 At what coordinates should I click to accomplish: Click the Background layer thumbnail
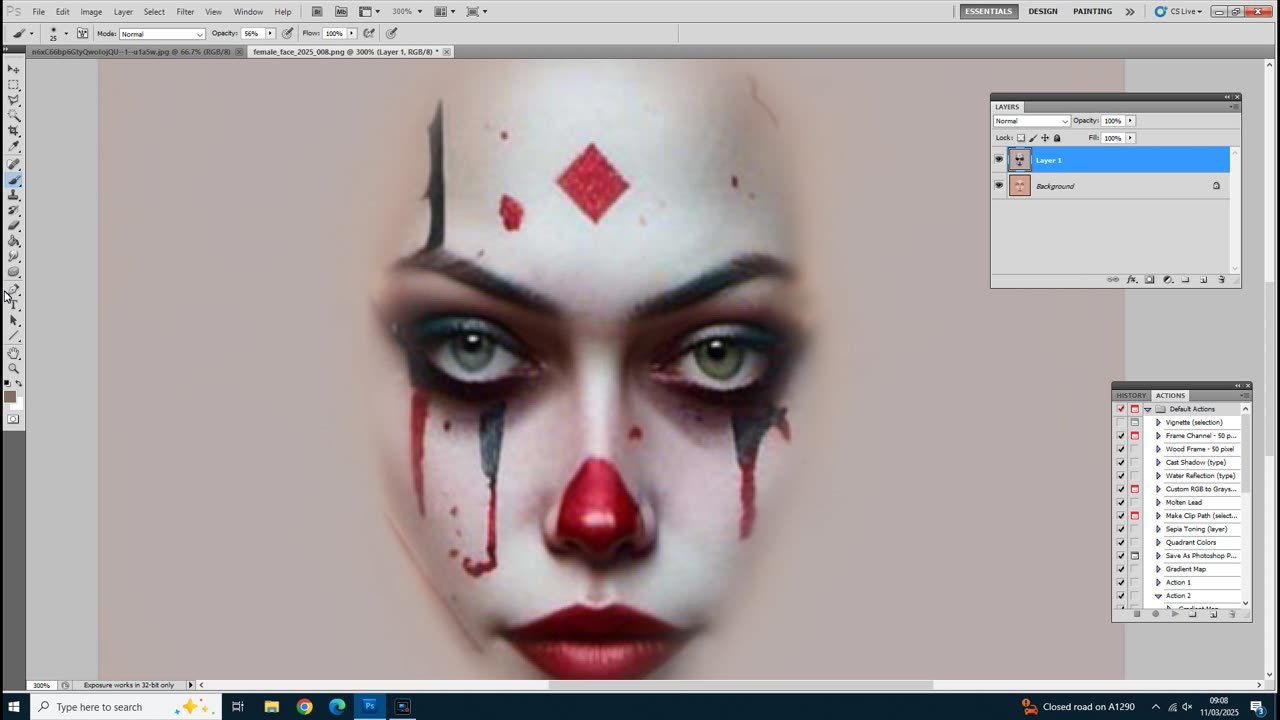tap(1020, 185)
